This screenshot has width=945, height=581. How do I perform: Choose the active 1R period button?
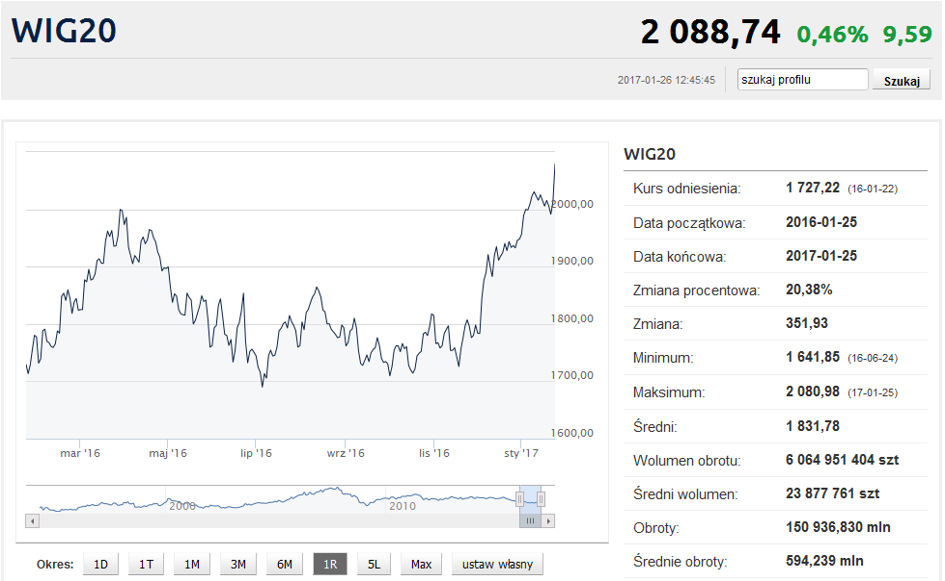click(330, 564)
